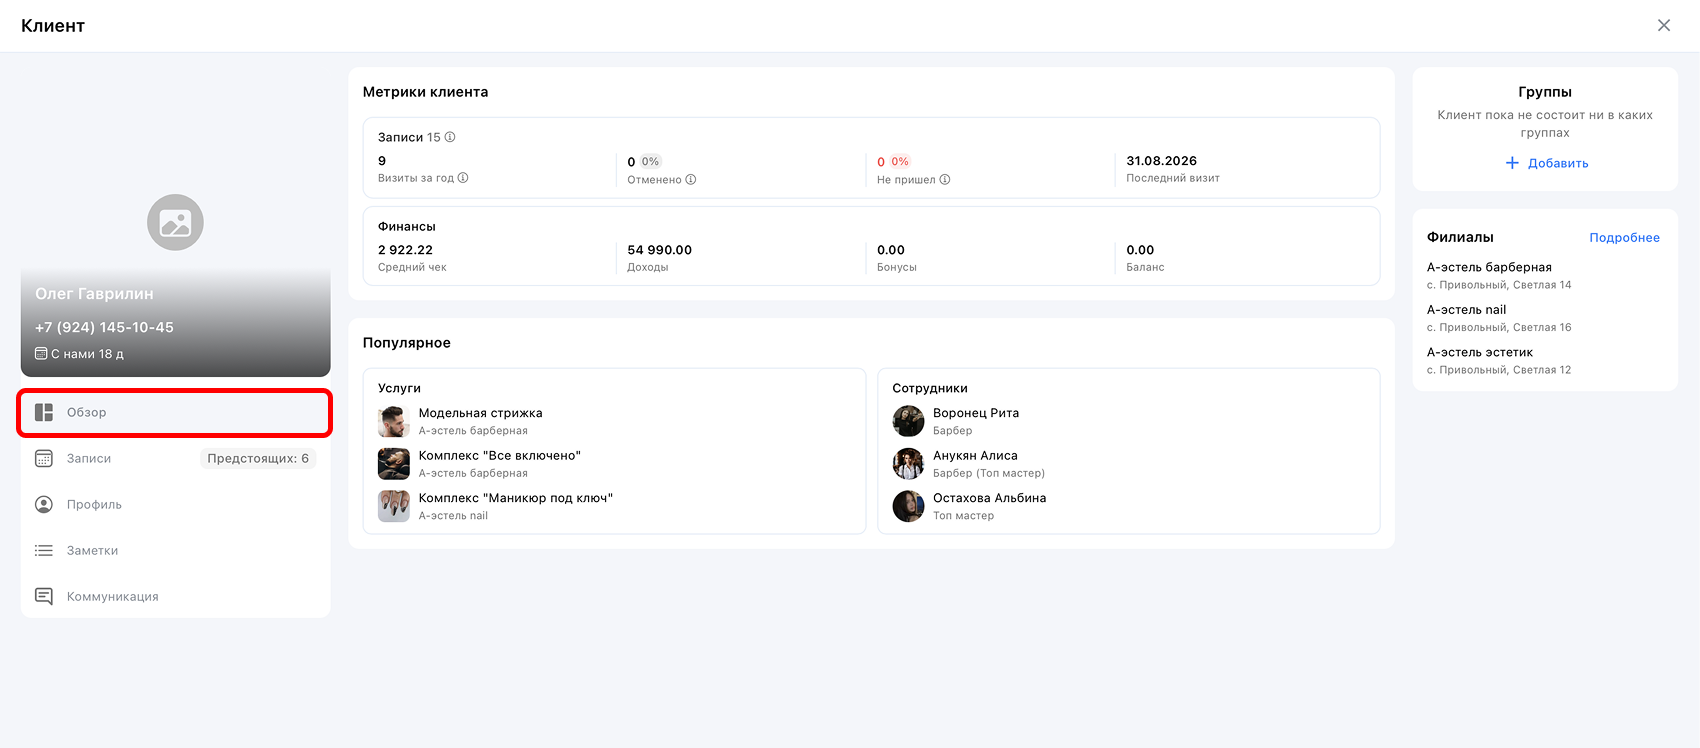Click Анукян Алиса employee avatar

click(x=908, y=464)
